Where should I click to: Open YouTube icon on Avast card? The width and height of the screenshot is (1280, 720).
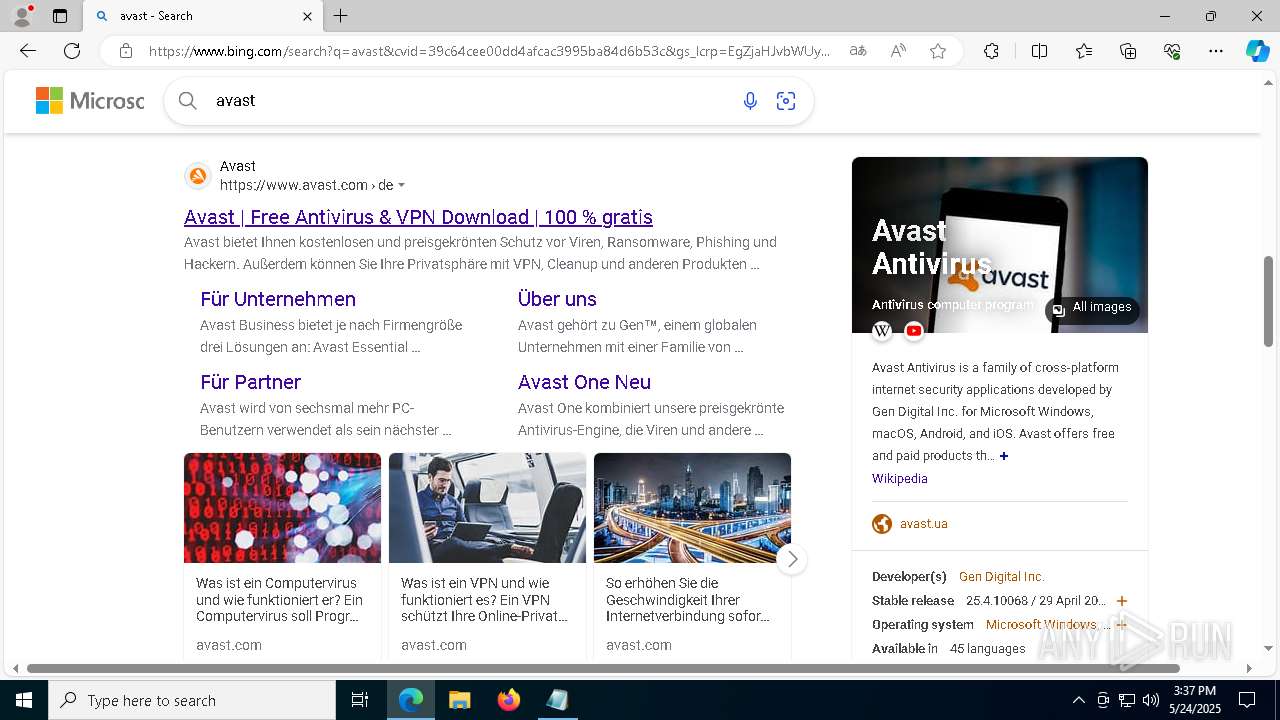click(x=914, y=330)
